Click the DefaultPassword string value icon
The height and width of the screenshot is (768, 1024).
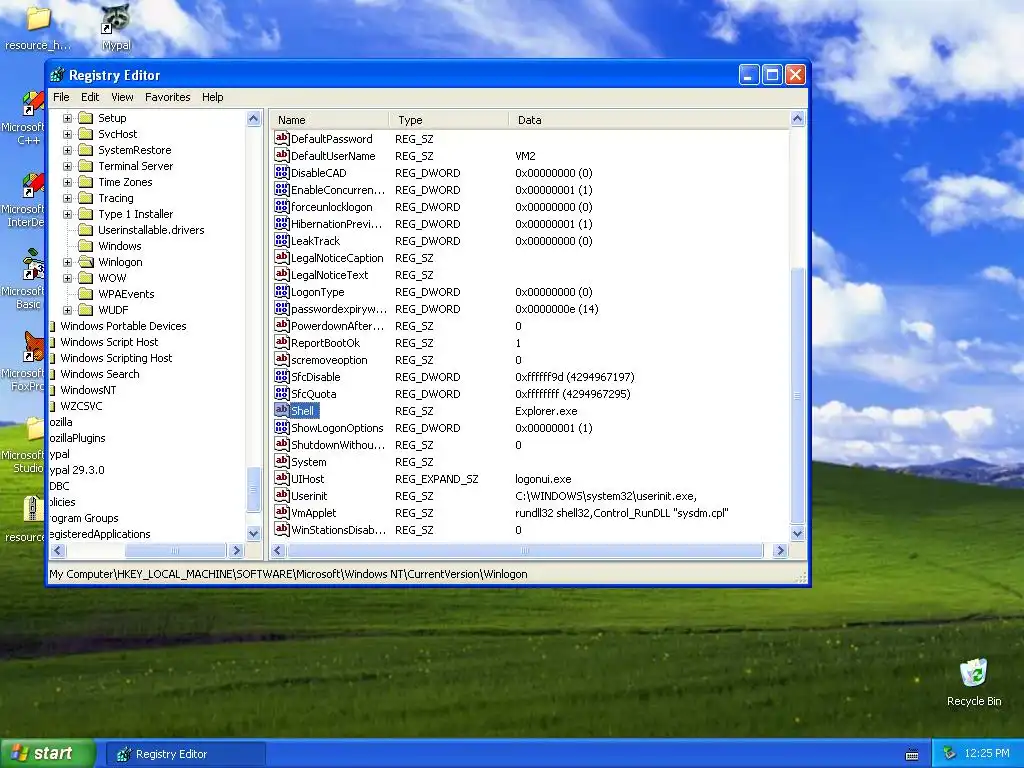coord(281,138)
